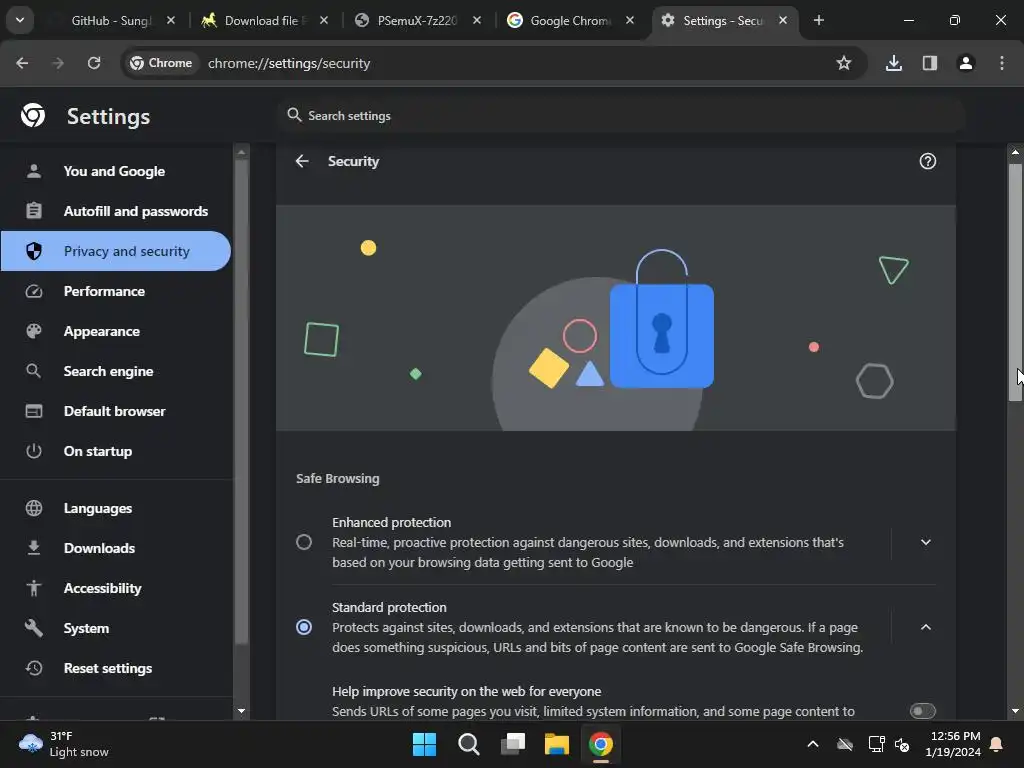Bookmark this page with the star icon
This screenshot has width=1024, height=768.
(844, 63)
